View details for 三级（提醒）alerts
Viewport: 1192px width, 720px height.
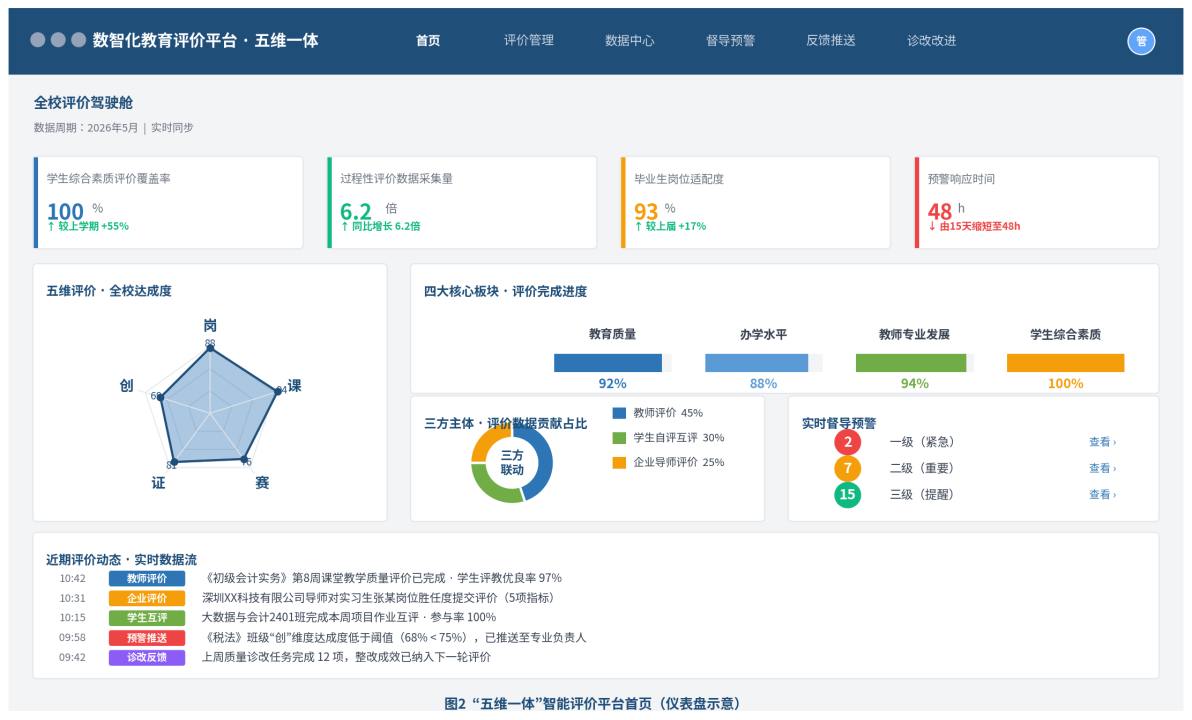(1102, 495)
